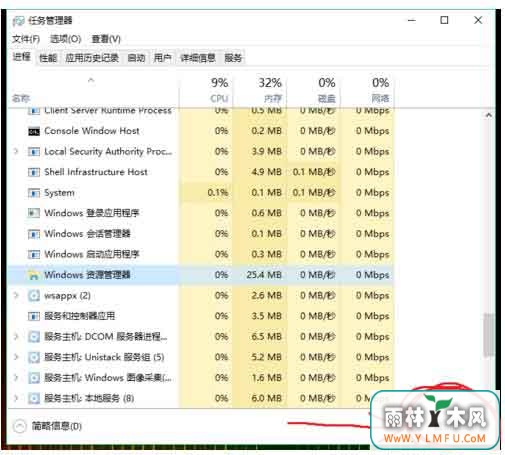
Task: Open the 查看(V) menu
Action: (106, 39)
